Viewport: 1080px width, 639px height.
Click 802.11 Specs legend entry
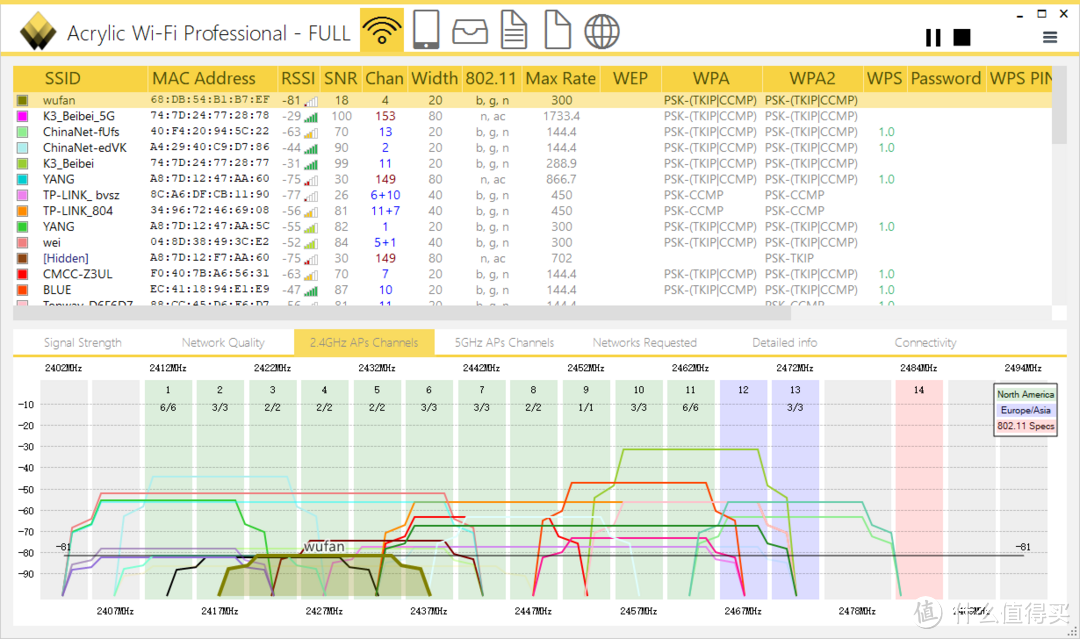point(1025,426)
